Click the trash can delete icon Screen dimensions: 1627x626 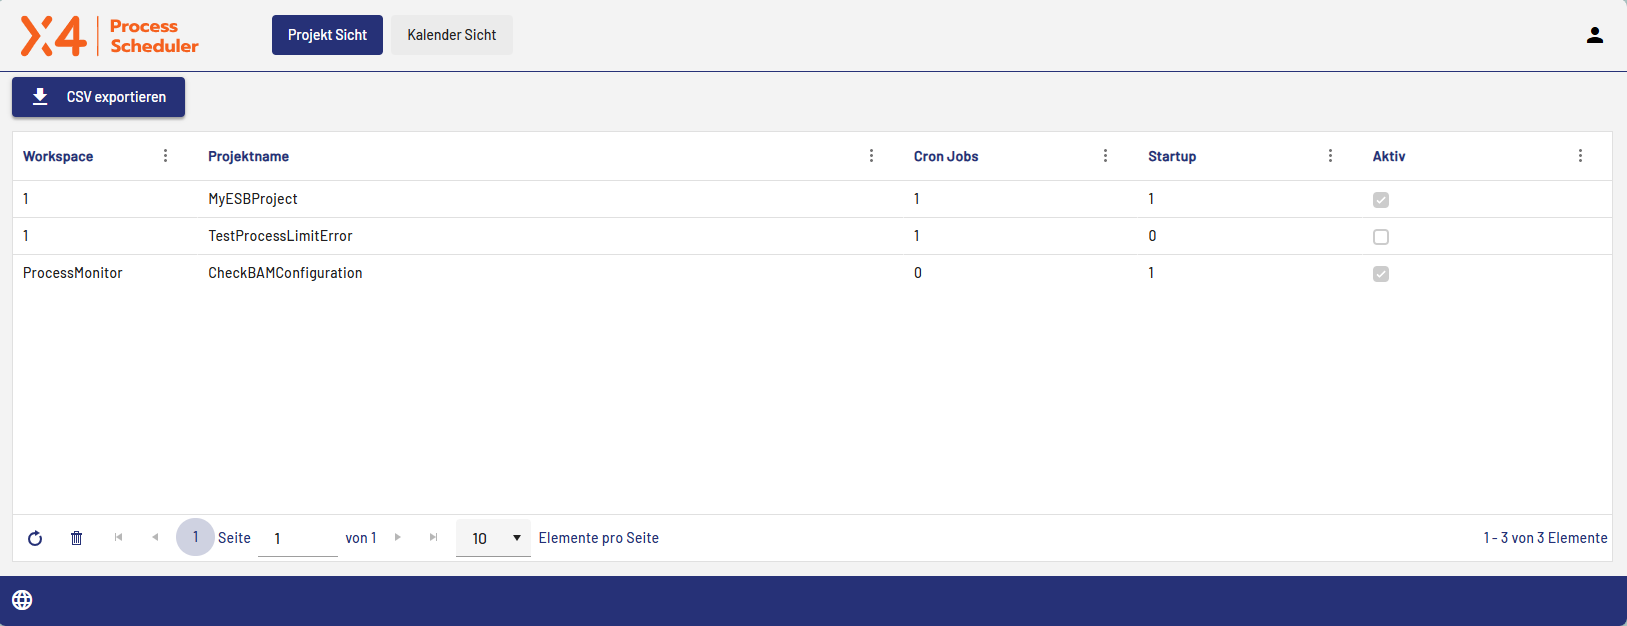[x=76, y=538]
